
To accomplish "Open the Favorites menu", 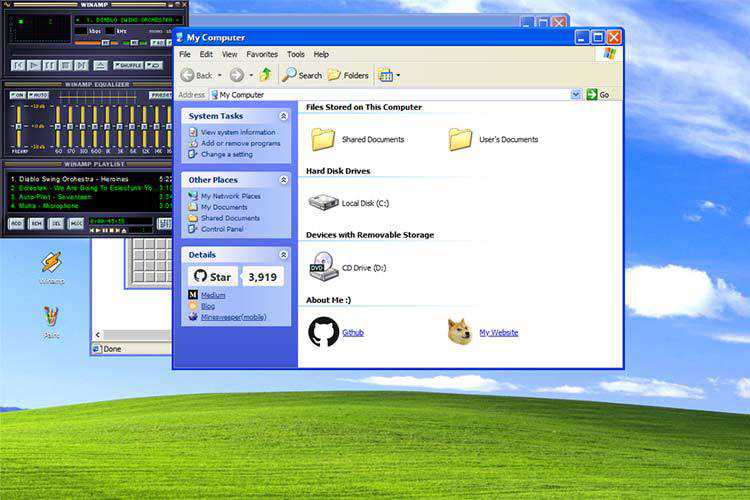I will tap(262, 54).
